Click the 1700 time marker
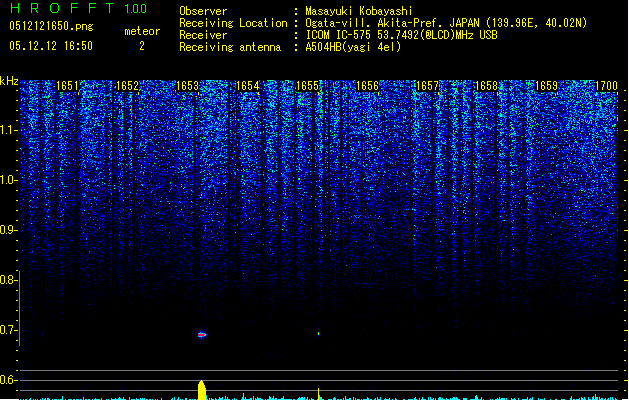Screen dimensions: 629x400 tap(606, 86)
